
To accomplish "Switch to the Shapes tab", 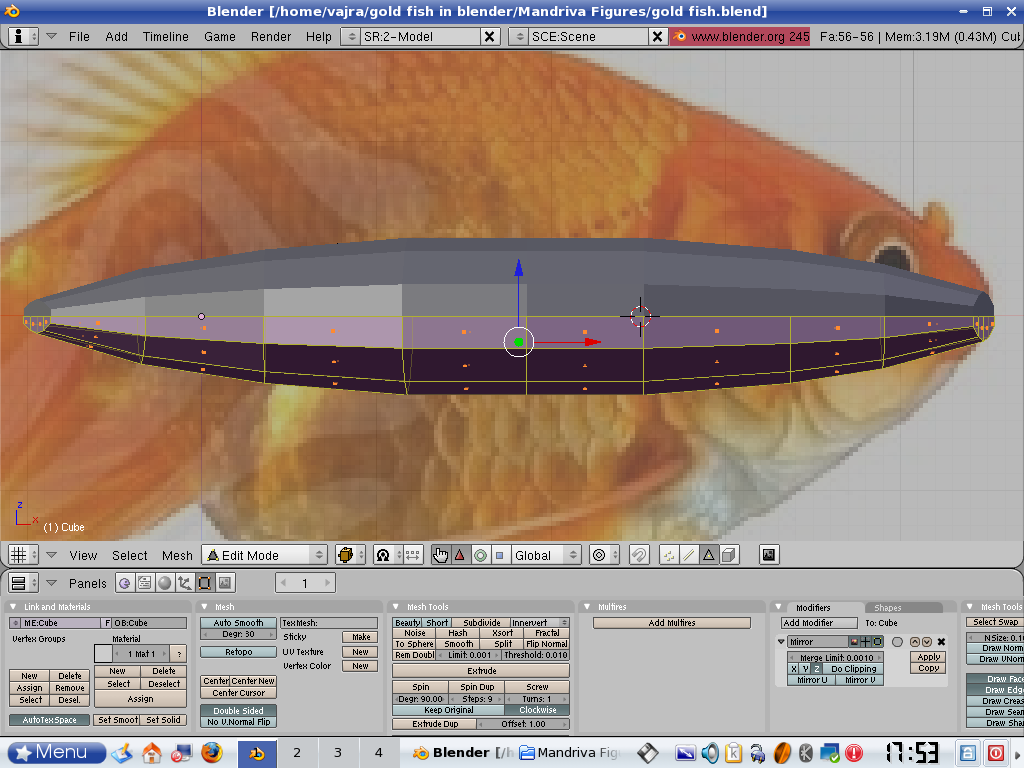I will (887, 607).
